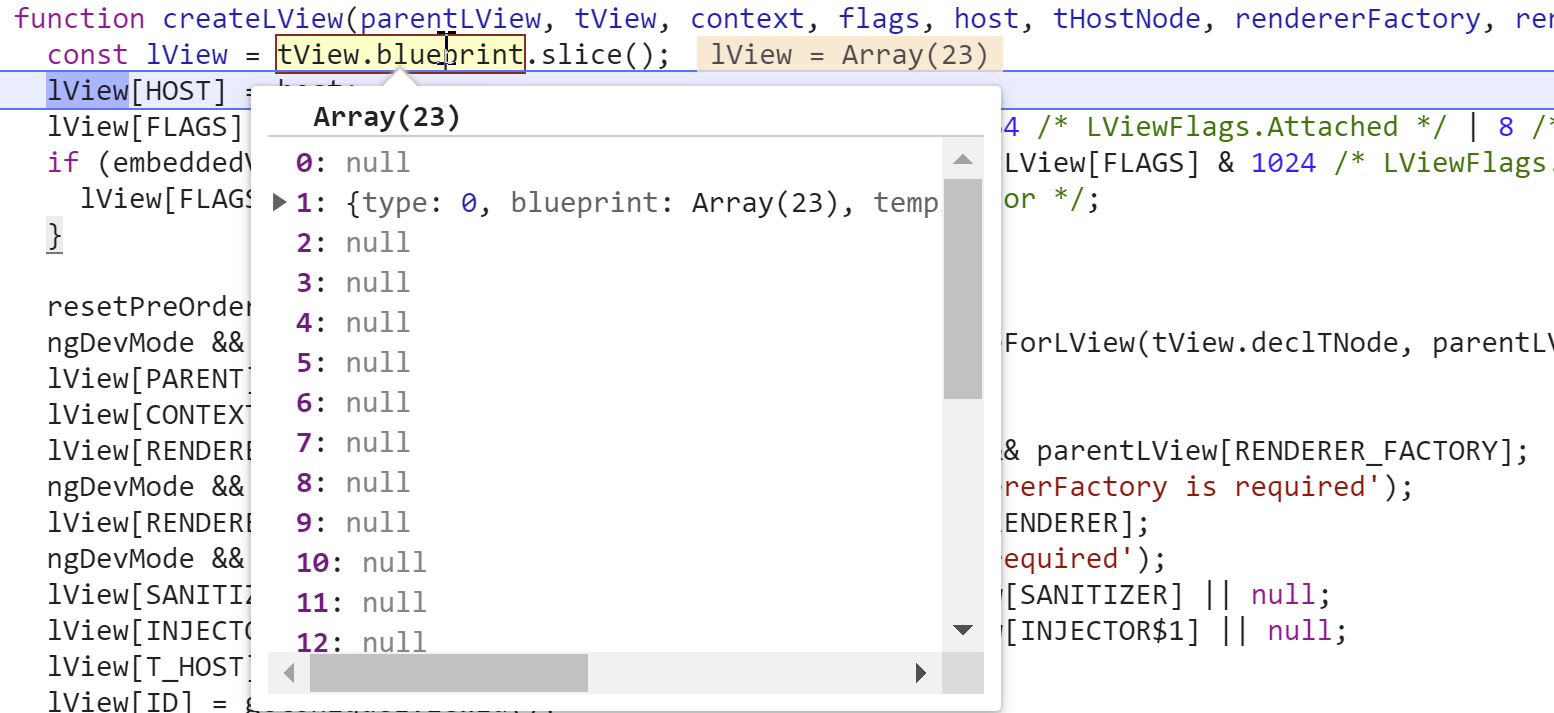Click 'slice()' method call
Screen dimensions: 1554x713
click(x=595, y=55)
